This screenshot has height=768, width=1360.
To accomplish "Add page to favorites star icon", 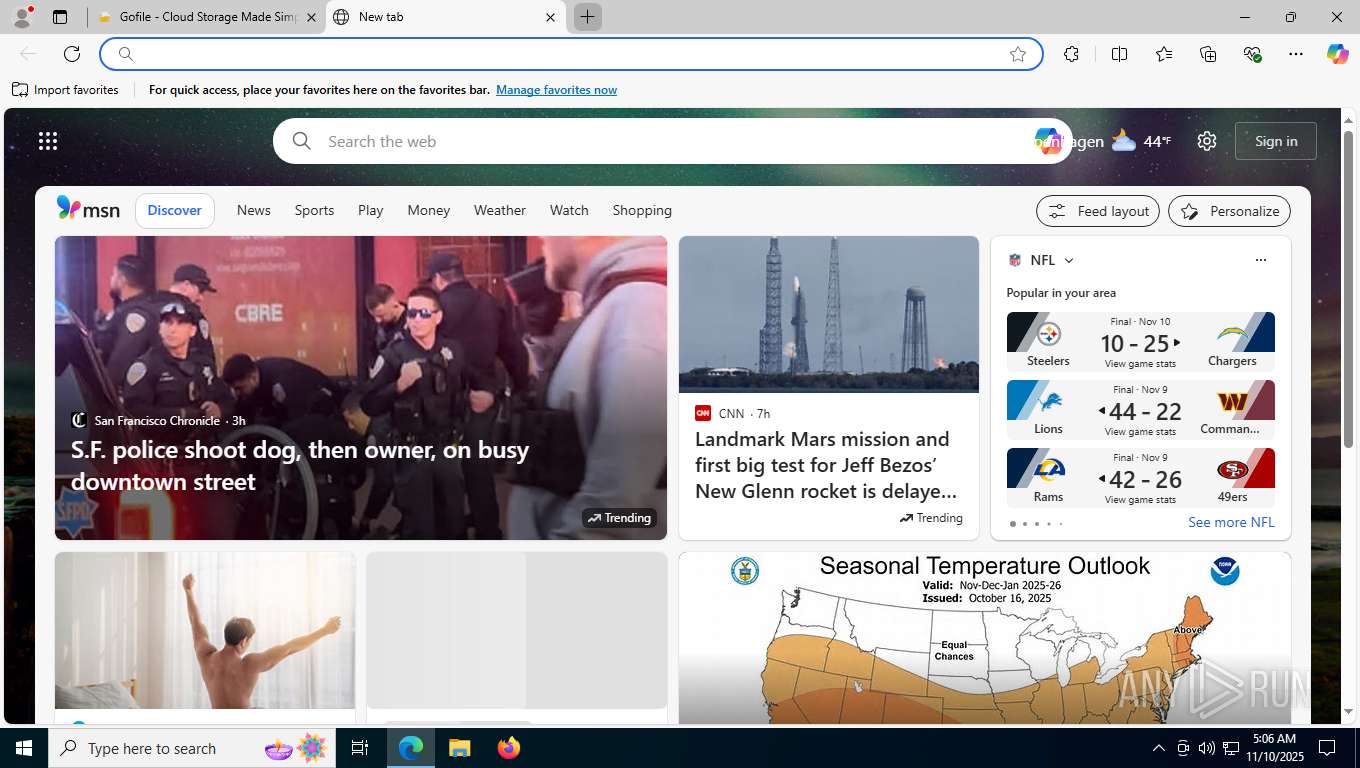I will point(1018,54).
